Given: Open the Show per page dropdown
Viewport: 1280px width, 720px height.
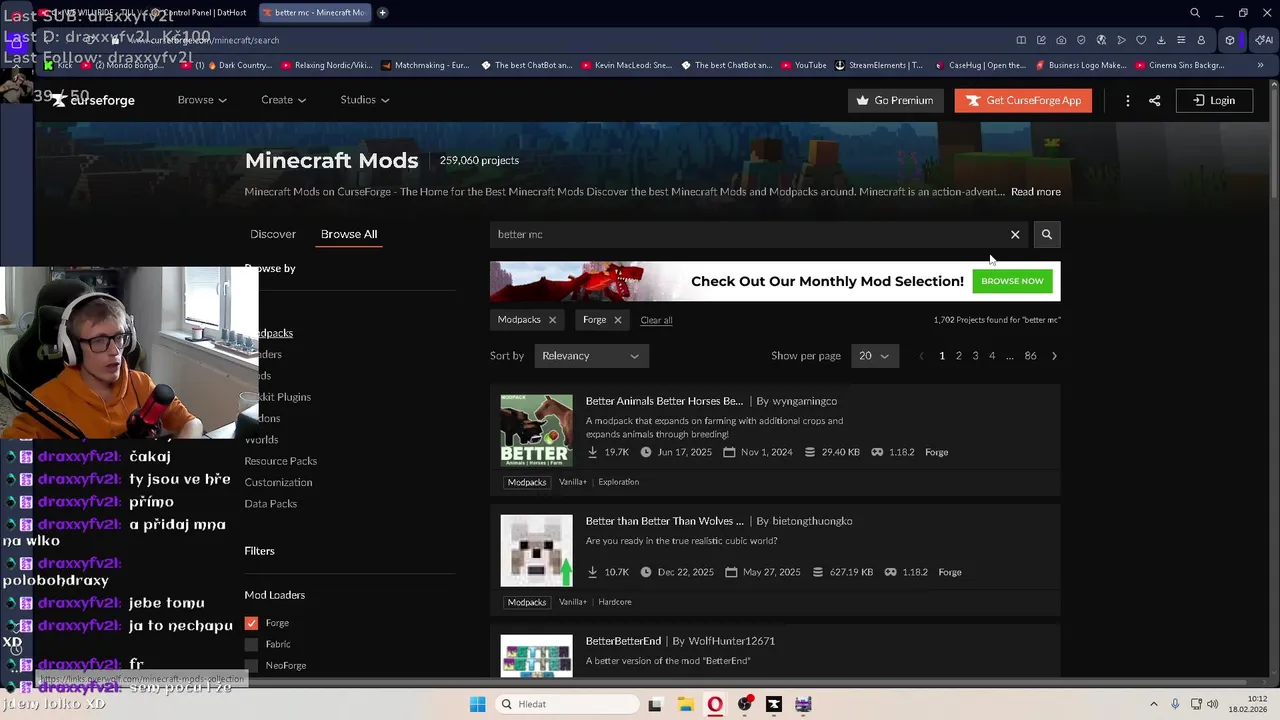Looking at the screenshot, I should 874,356.
